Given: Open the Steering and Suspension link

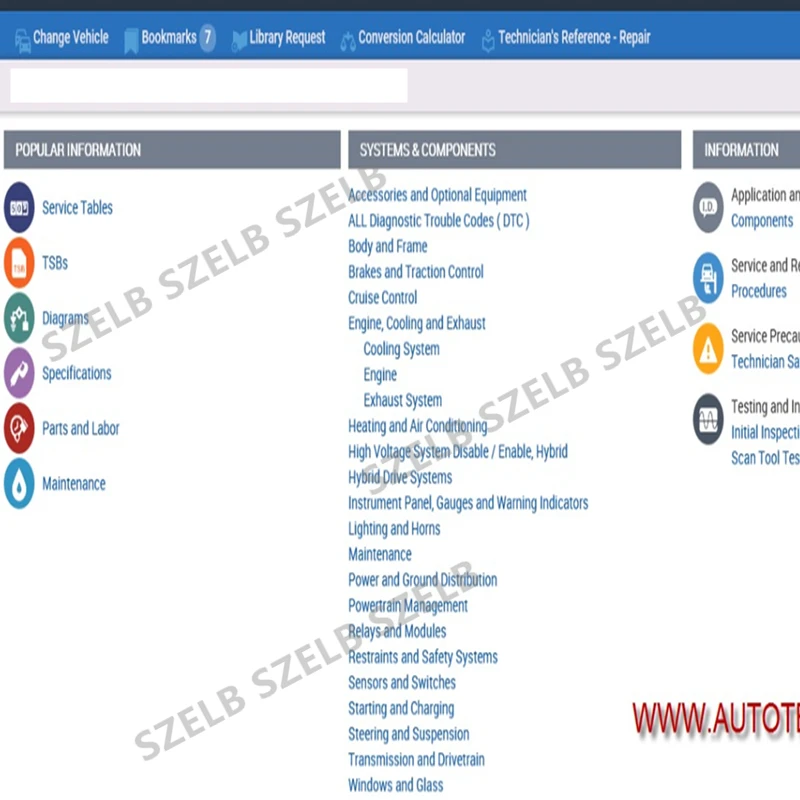Looking at the screenshot, I should [x=409, y=734].
